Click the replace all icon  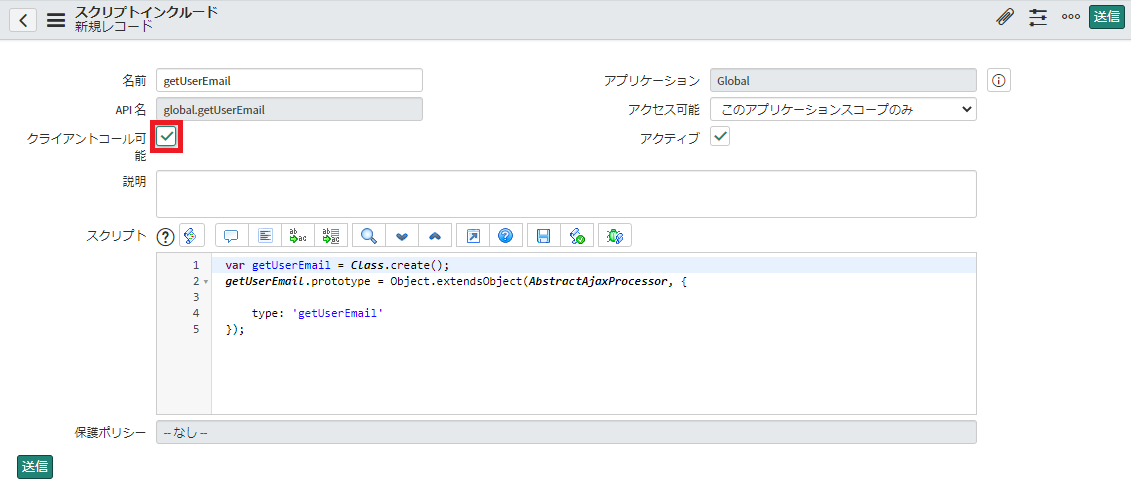[x=331, y=236]
